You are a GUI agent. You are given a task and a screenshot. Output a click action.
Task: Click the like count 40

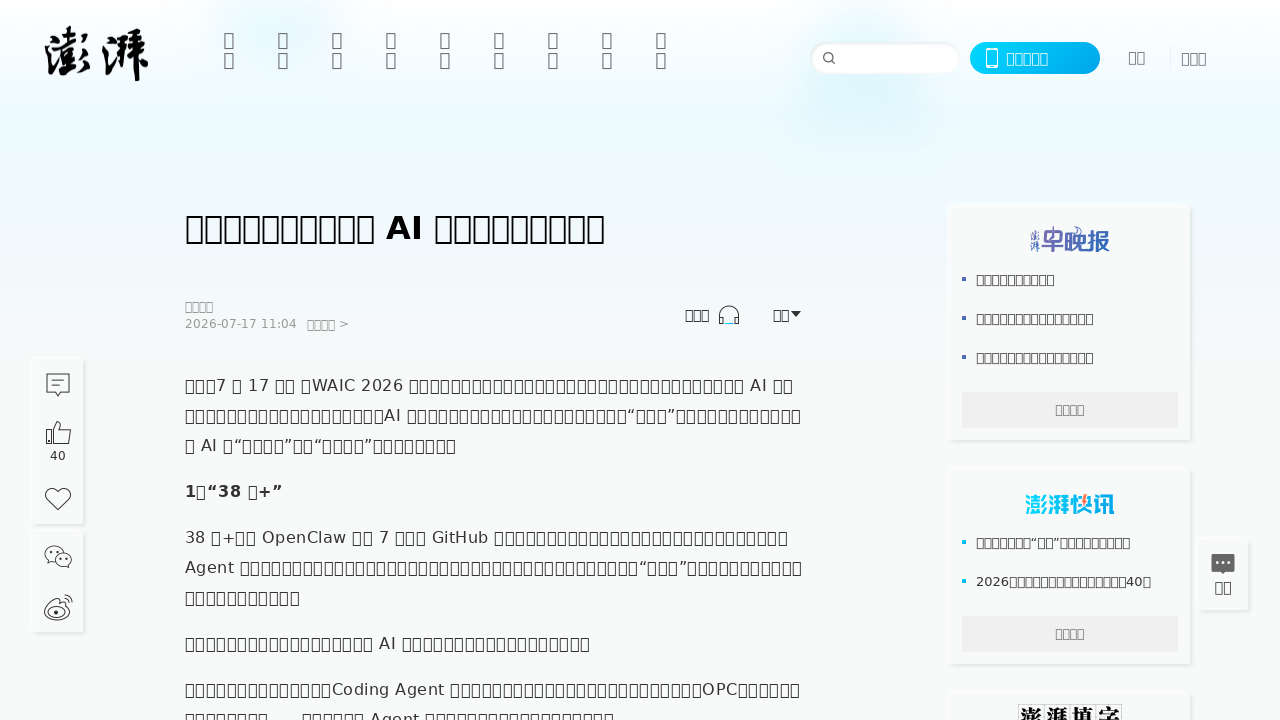(58, 456)
